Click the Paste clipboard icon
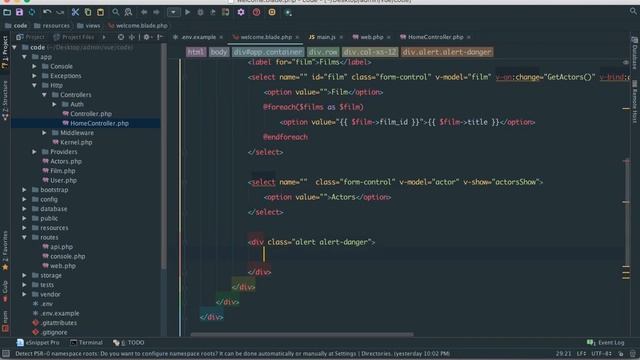Viewport: 640px width, 360px height. 100,12
